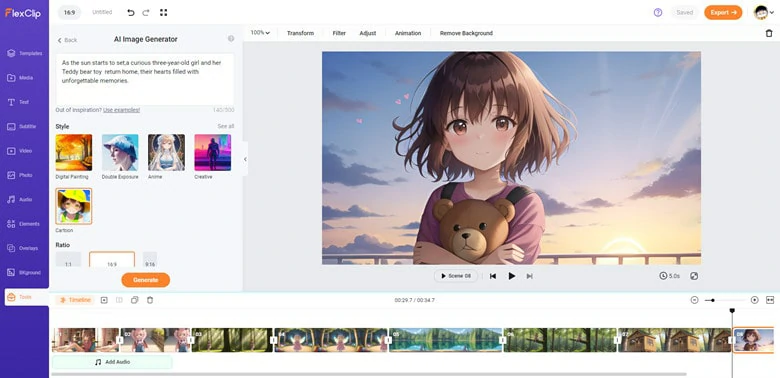Image resolution: width=780 pixels, height=378 pixels.
Task: Open the Filter menu item
Action: [x=339, y=33]
